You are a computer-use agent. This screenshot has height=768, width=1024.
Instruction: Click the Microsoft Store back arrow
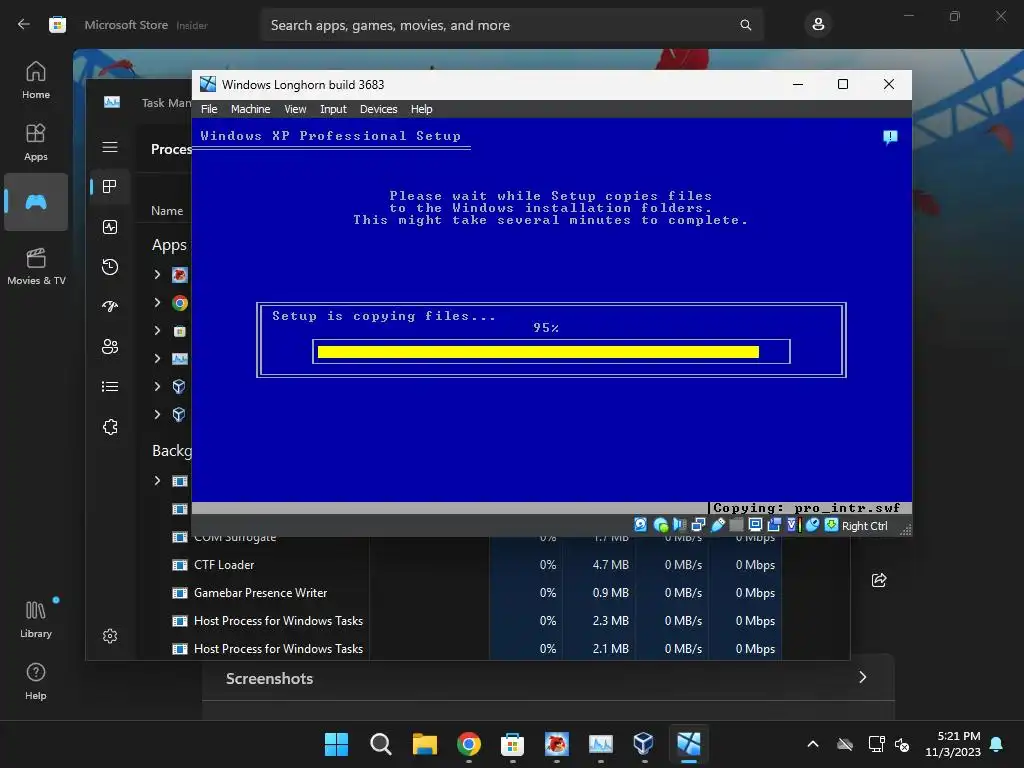24,25
